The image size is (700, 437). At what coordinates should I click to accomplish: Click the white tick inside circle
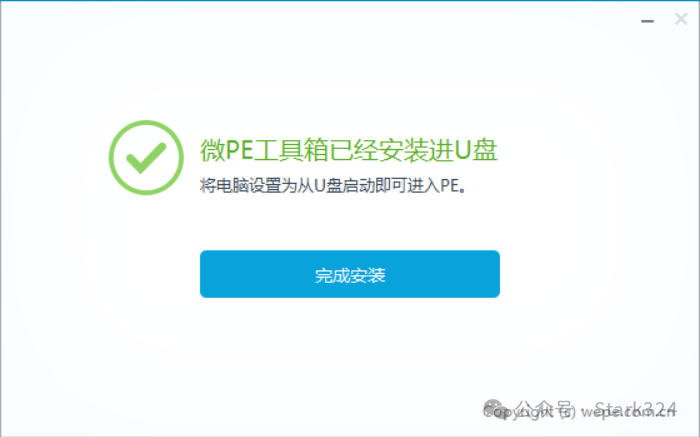coord(146,158)
